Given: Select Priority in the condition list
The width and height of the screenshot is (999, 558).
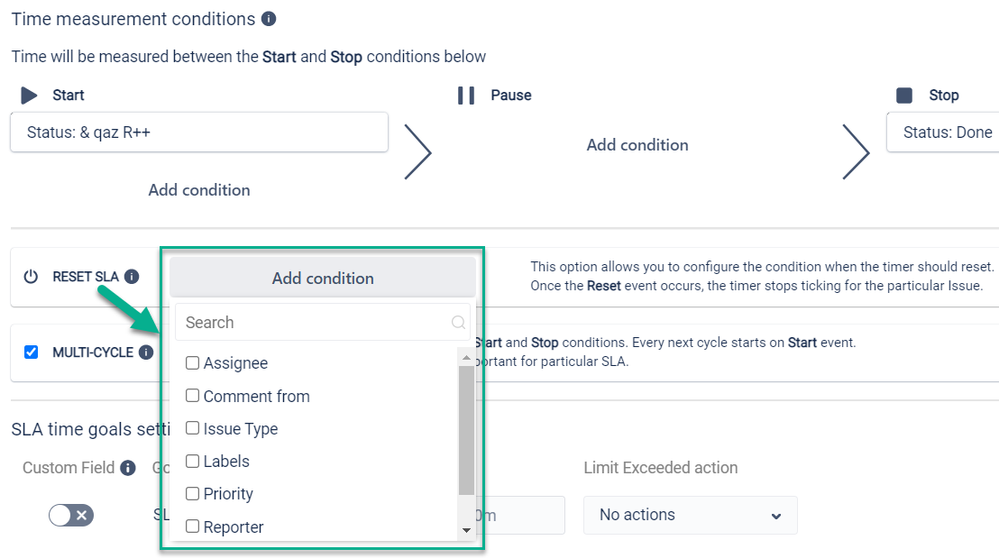Looking at the screenshot, I should [x=193, y=494].
